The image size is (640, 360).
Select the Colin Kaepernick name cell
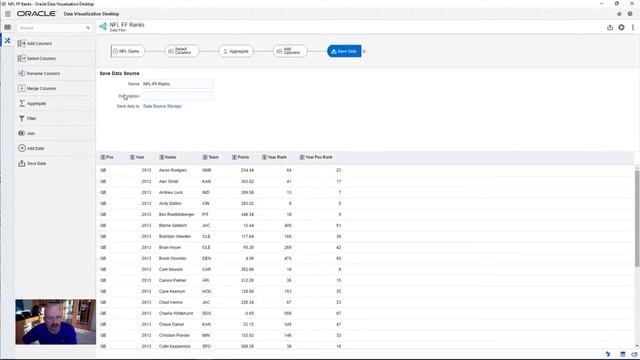click(x=175, y=347)
